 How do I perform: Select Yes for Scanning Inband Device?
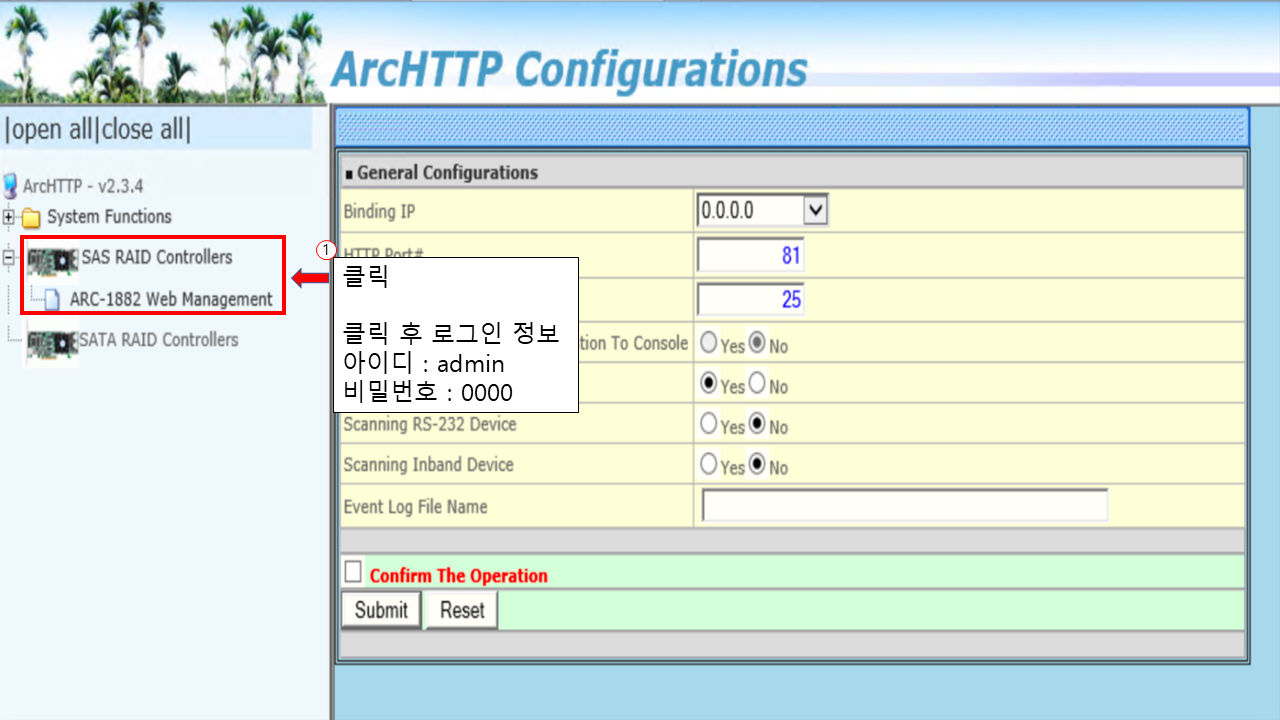(709, 464)
